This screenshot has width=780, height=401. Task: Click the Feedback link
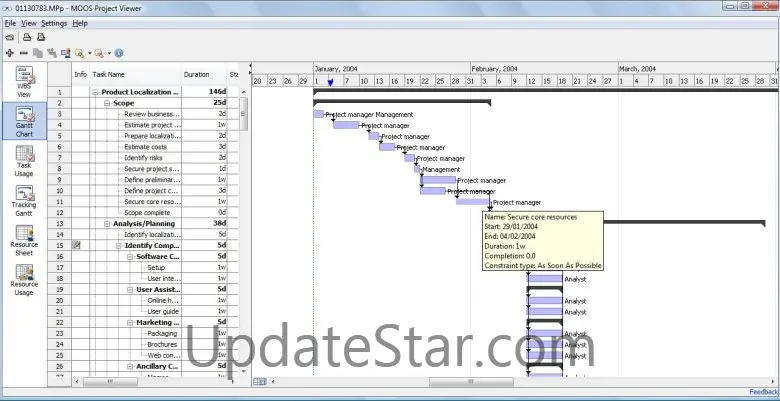click(763, 392)
